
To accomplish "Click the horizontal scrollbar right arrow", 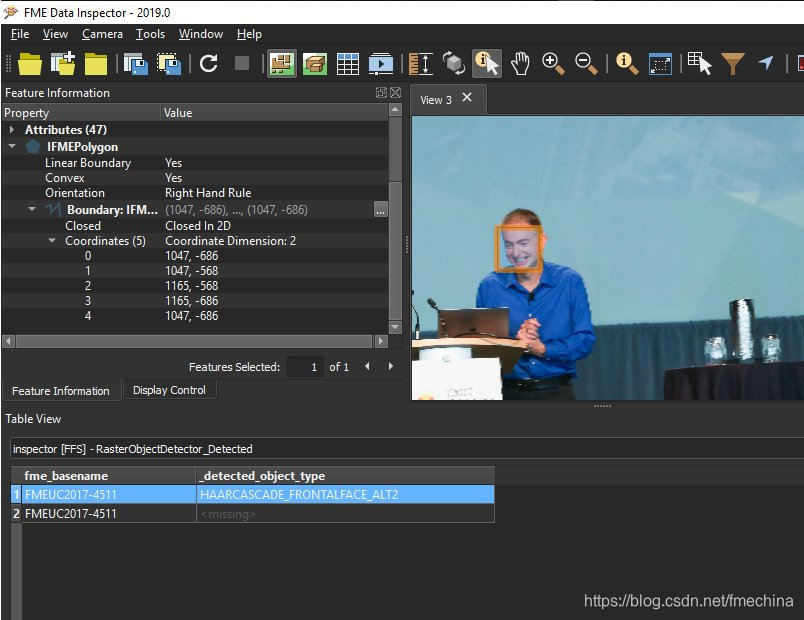I will click(x=380, y=341).
